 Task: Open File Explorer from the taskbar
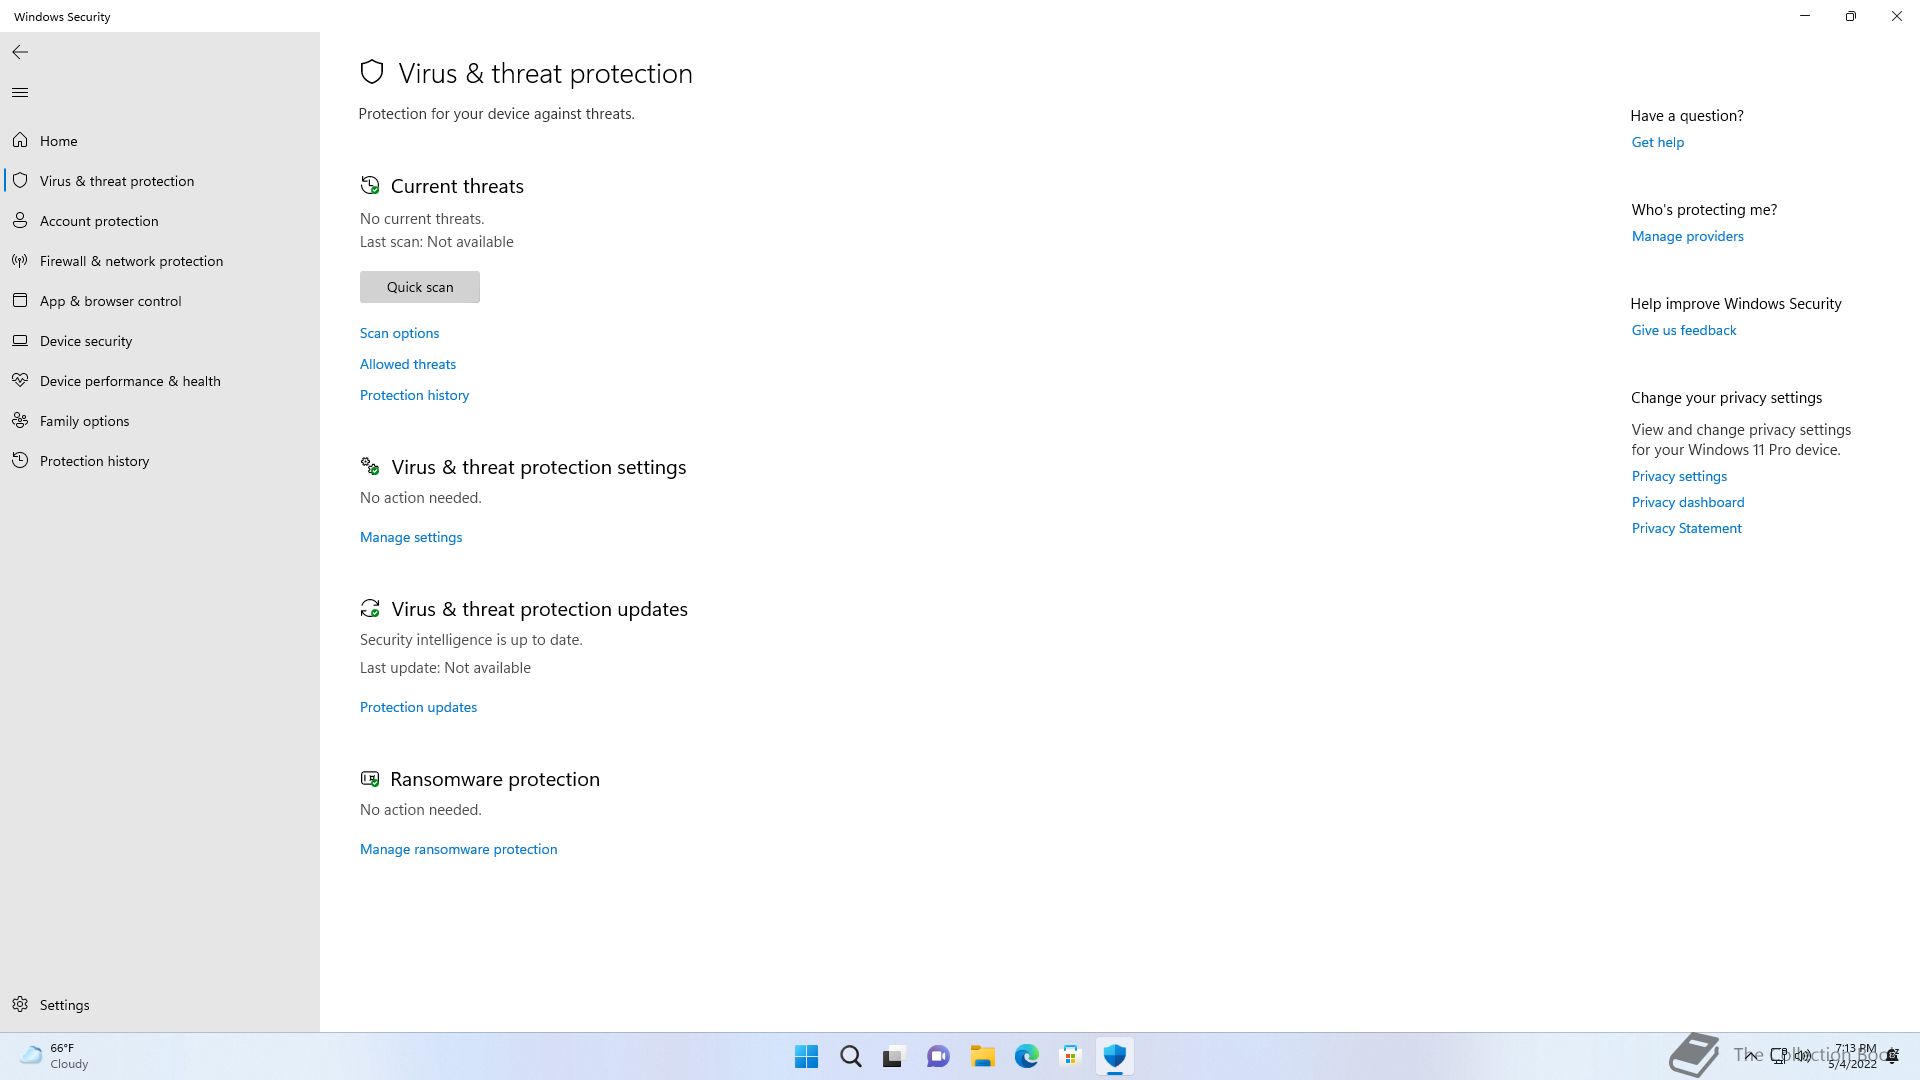(x=982, y=1056)
